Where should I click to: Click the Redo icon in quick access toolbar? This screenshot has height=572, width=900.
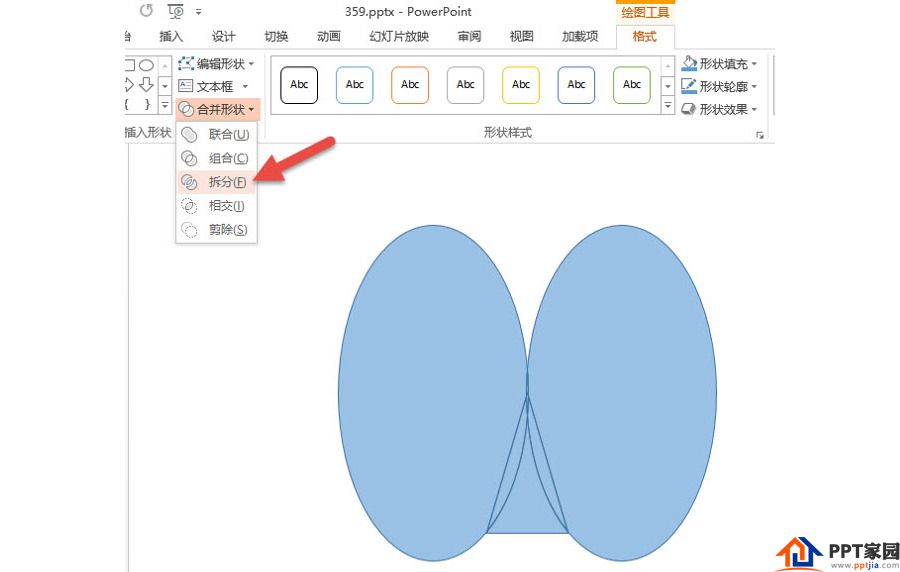pyautogui.click(x=146, y=10)
